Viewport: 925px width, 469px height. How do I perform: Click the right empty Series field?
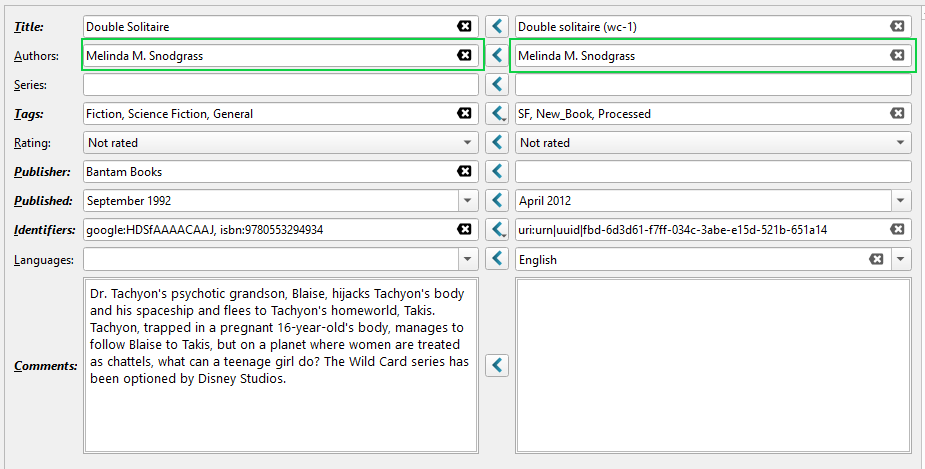coord(713,84)
